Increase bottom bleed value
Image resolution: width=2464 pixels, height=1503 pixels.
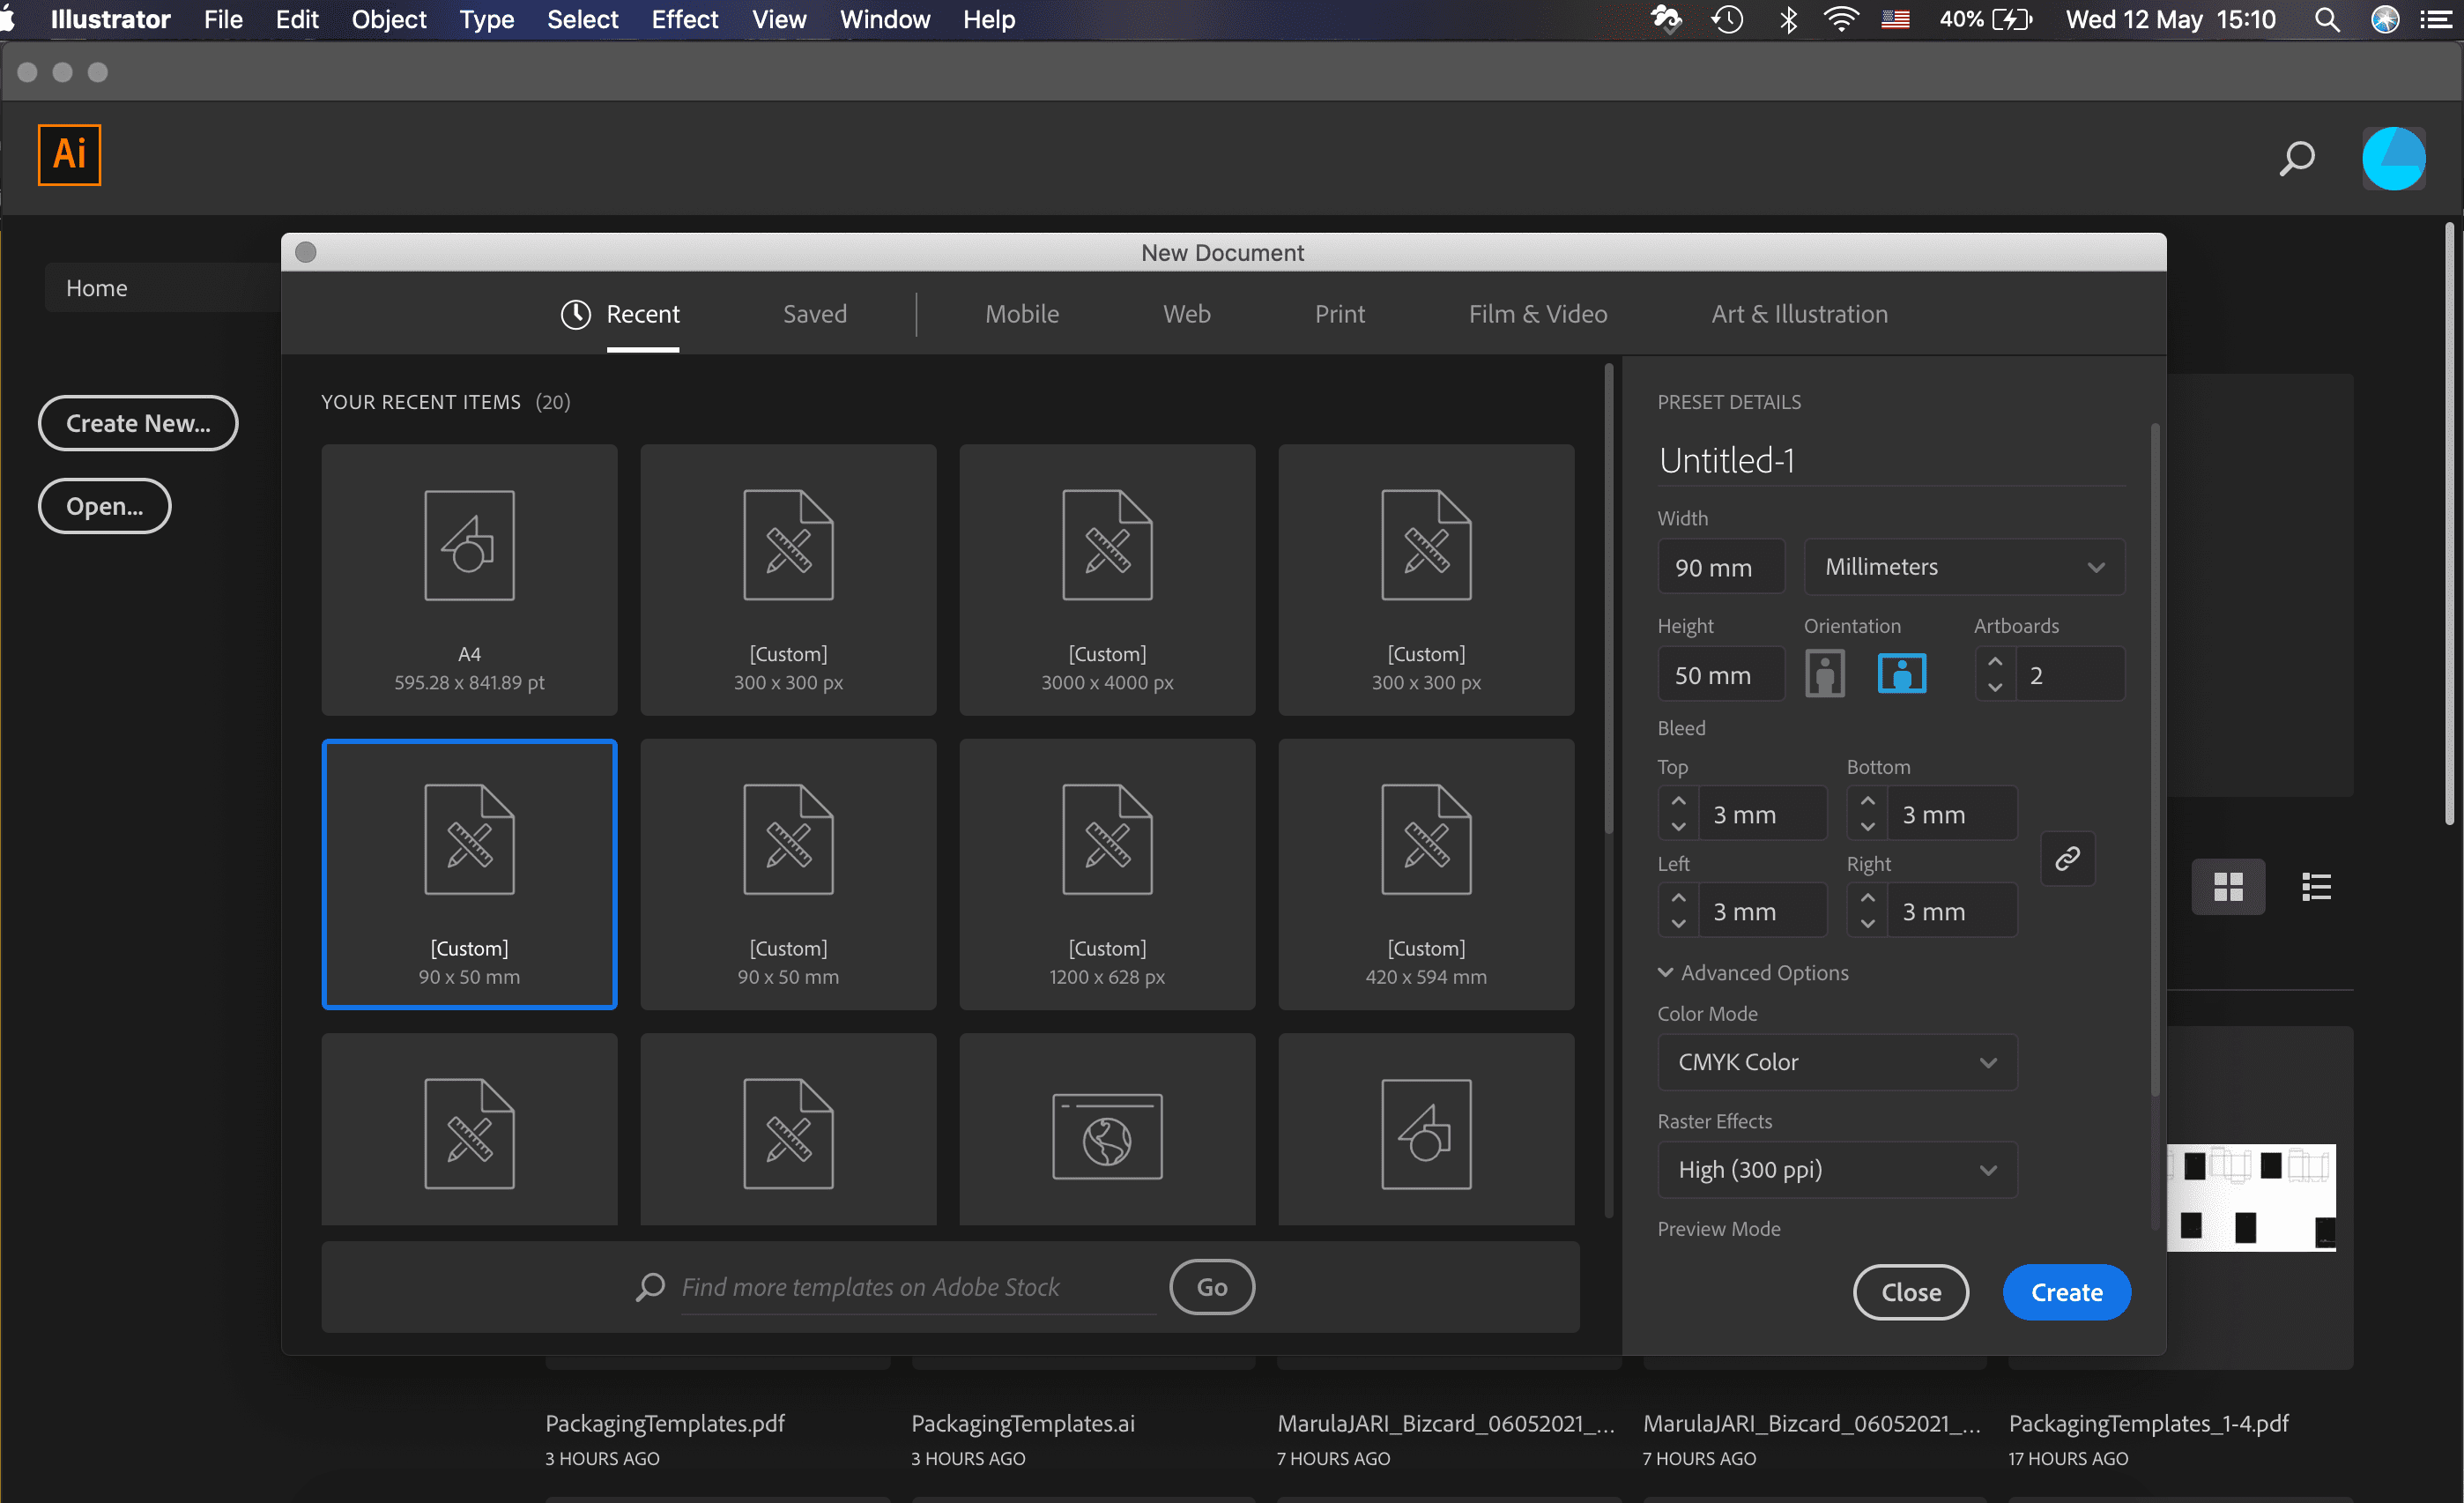click(1867, 801)
